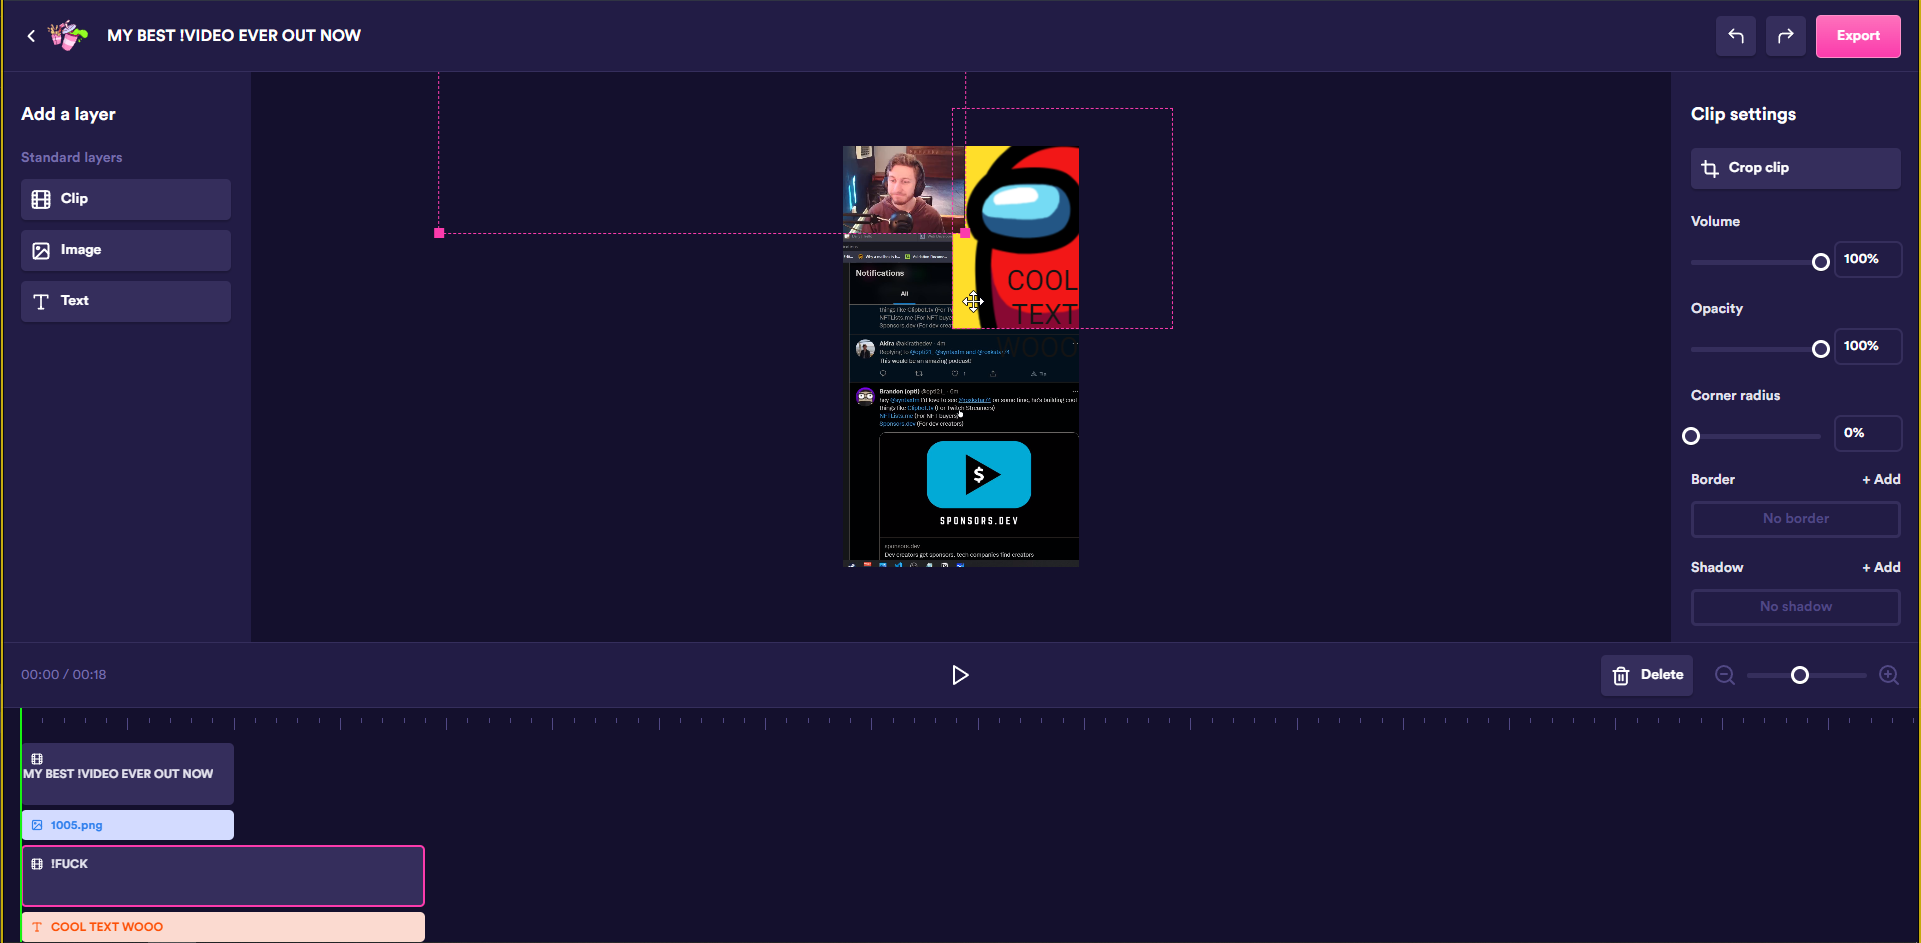Viewport: 1921px width, 943px height.
Task: Zoom in the timeline
Action: (1889, 675)
